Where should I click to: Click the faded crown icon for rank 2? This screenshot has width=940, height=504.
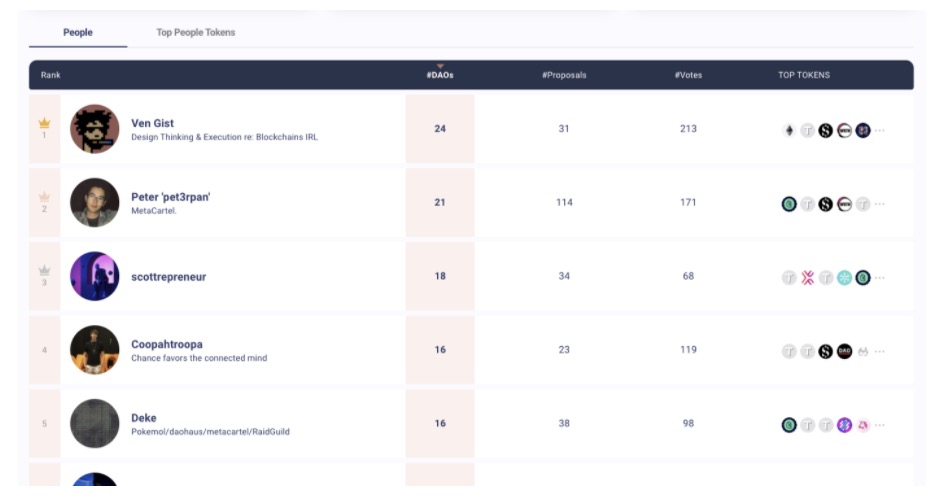pos(44,197)
